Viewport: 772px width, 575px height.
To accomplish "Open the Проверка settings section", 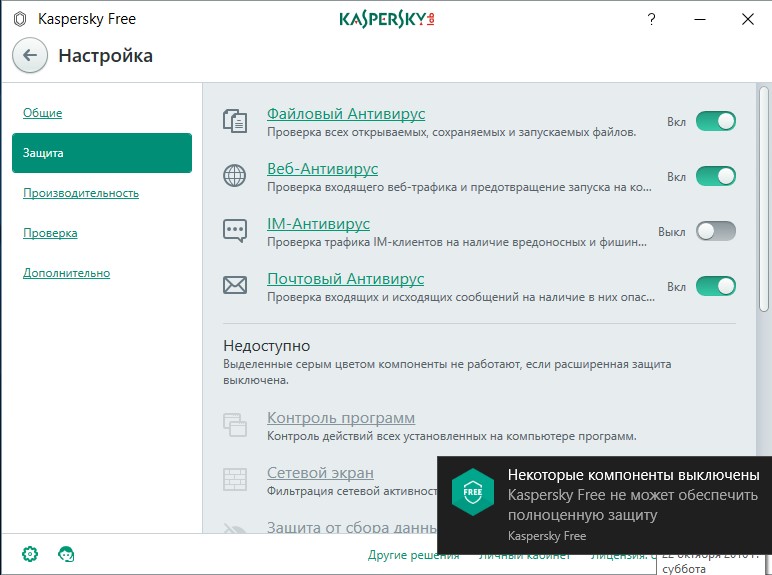I will (50, 233).
